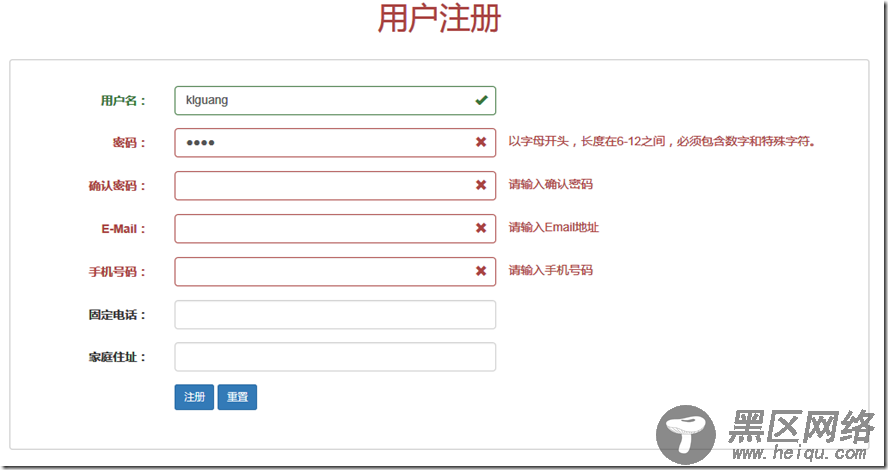The image size is (888, 470).
Task: Click the 确认密码 field label
Action: pos(117,186)
